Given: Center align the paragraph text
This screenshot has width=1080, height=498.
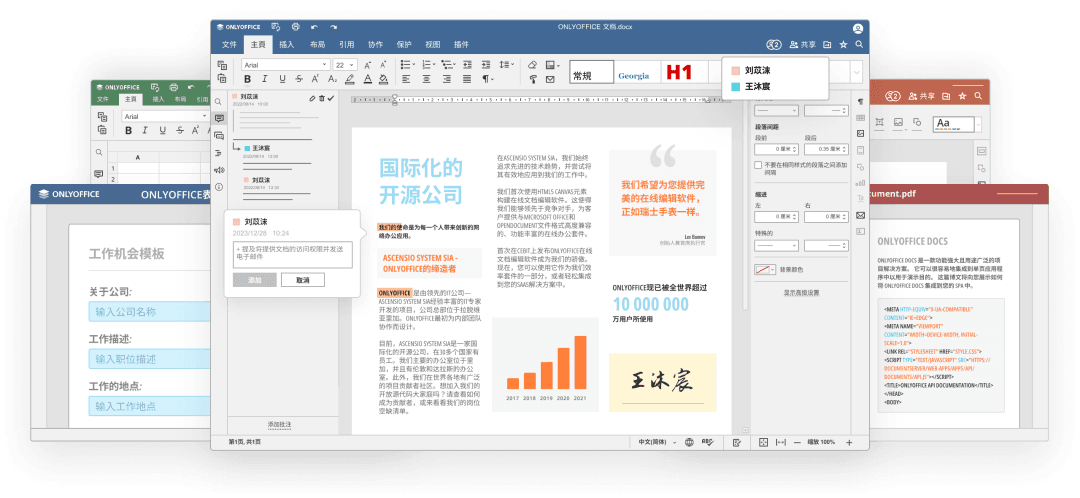Looking at the screenshot, I should tap(426, 79).
